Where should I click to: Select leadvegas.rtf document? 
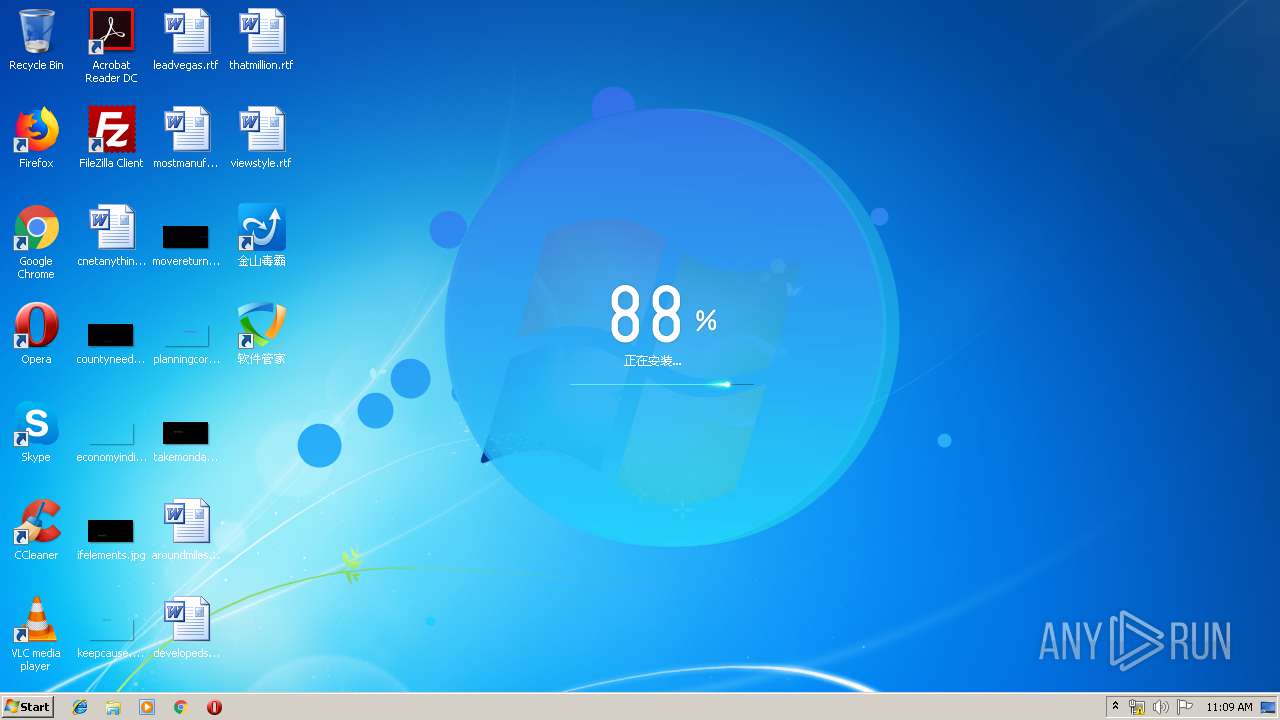186,40
